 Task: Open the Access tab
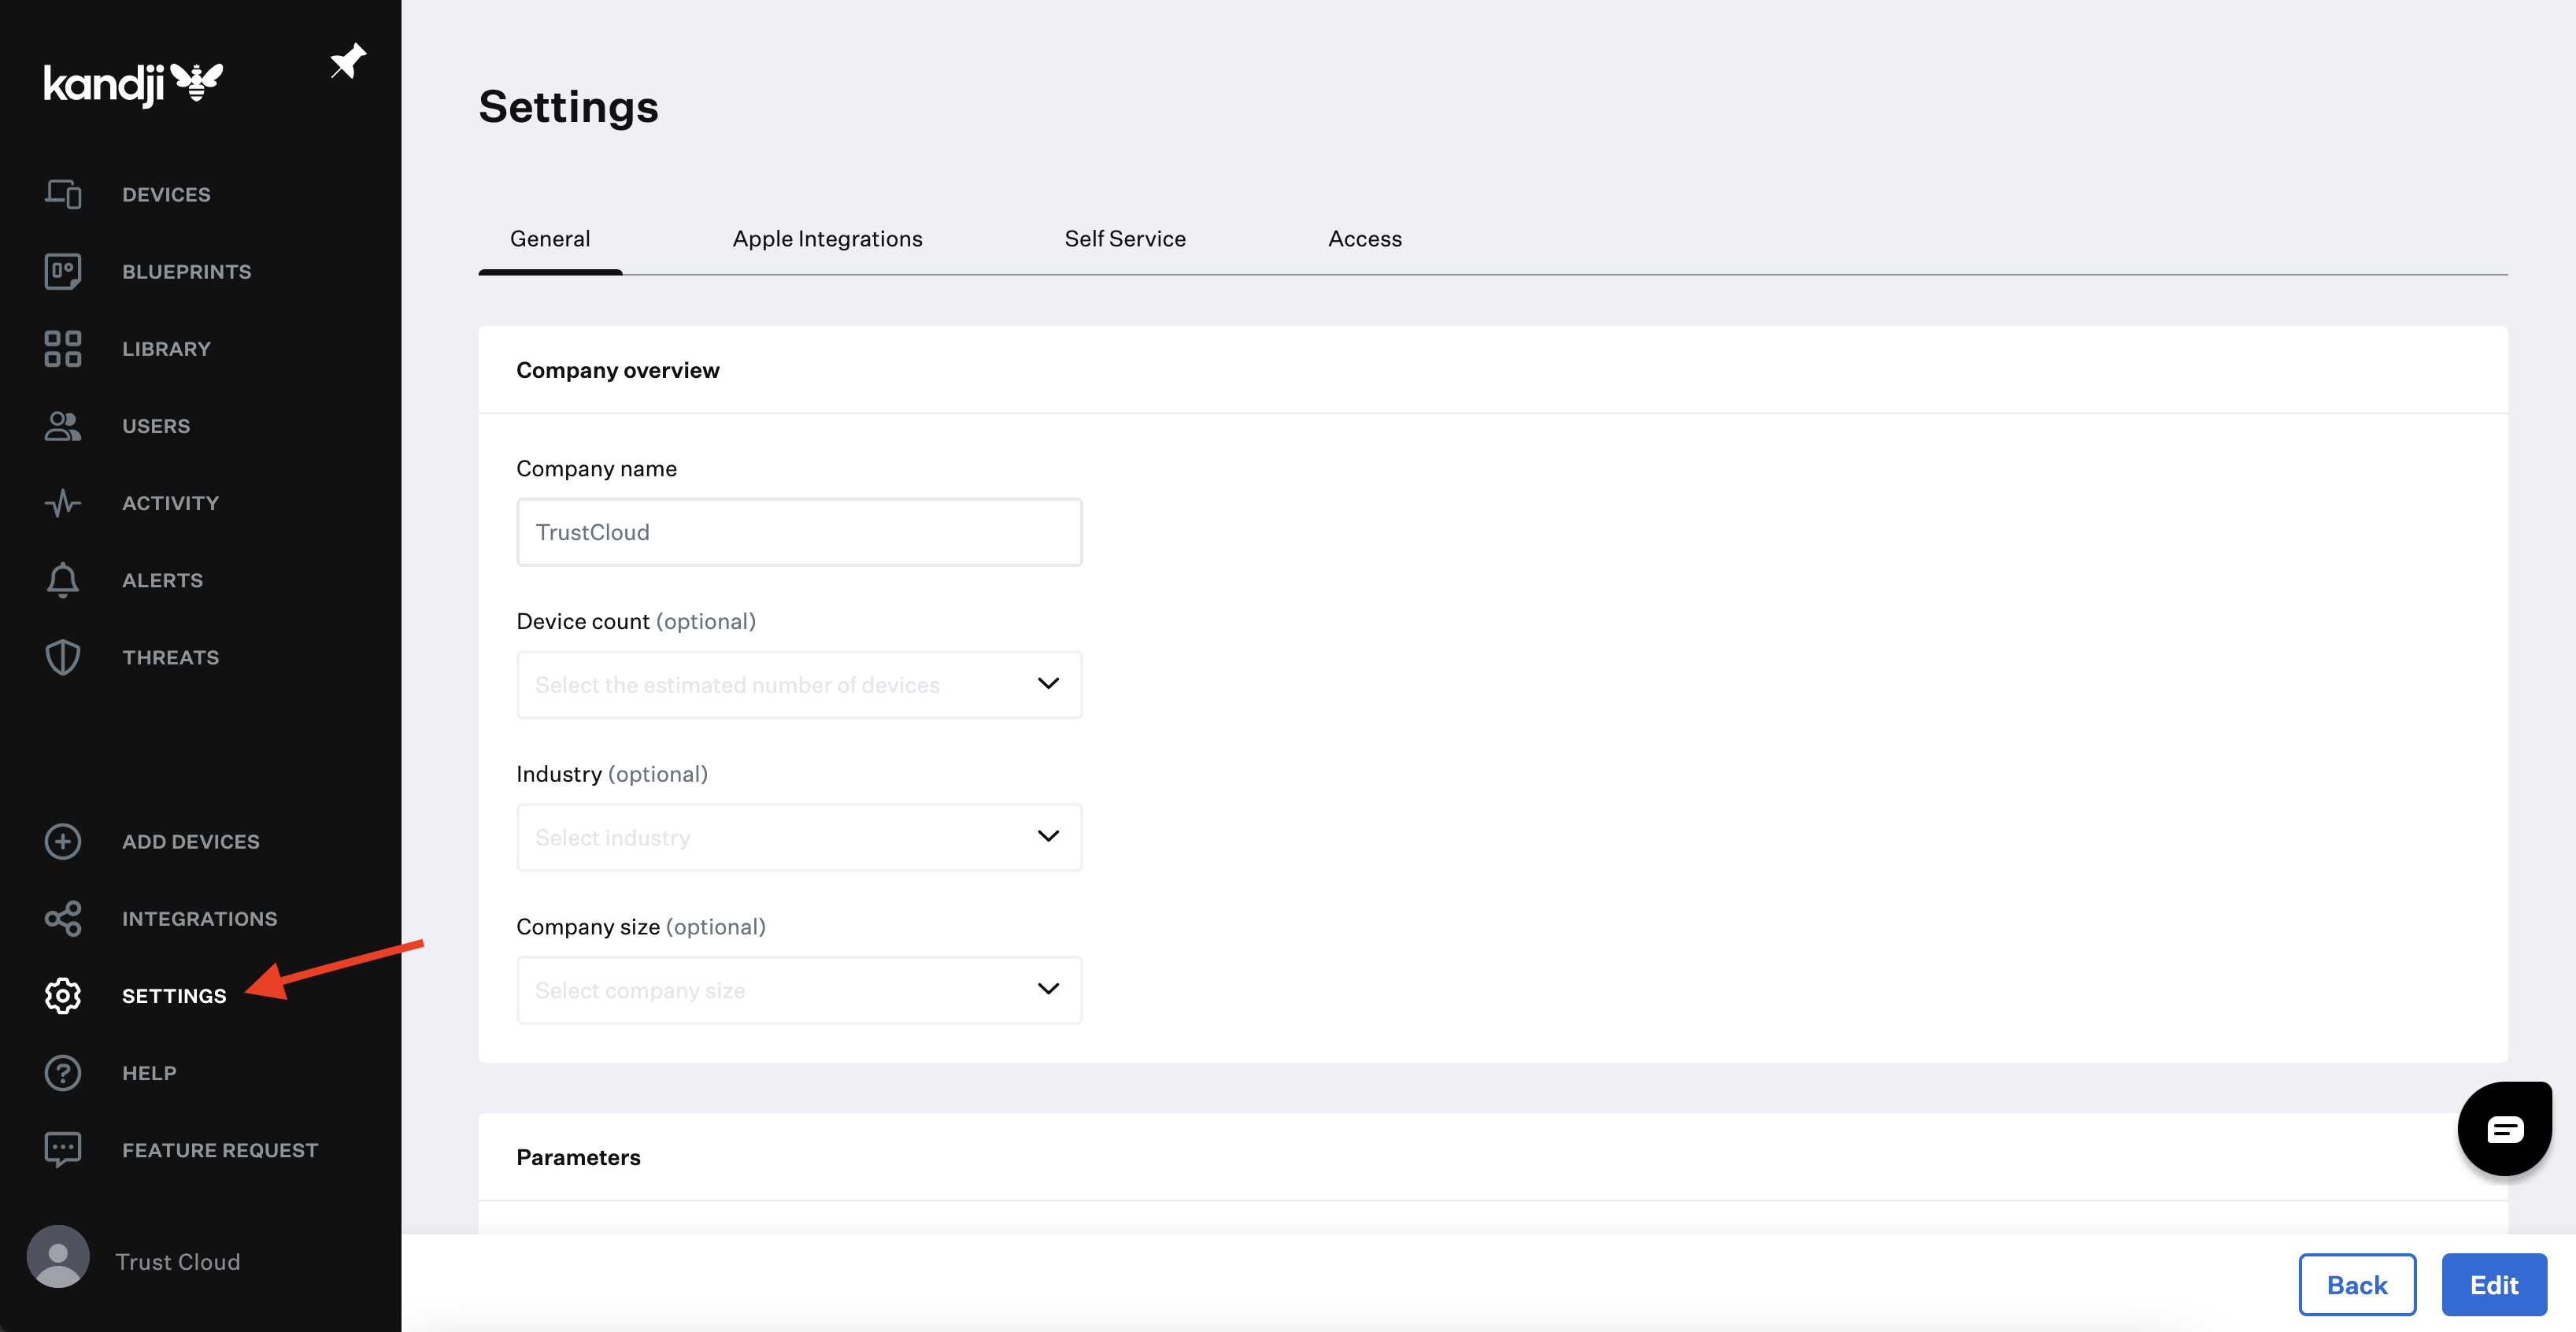coord(1364,239)
